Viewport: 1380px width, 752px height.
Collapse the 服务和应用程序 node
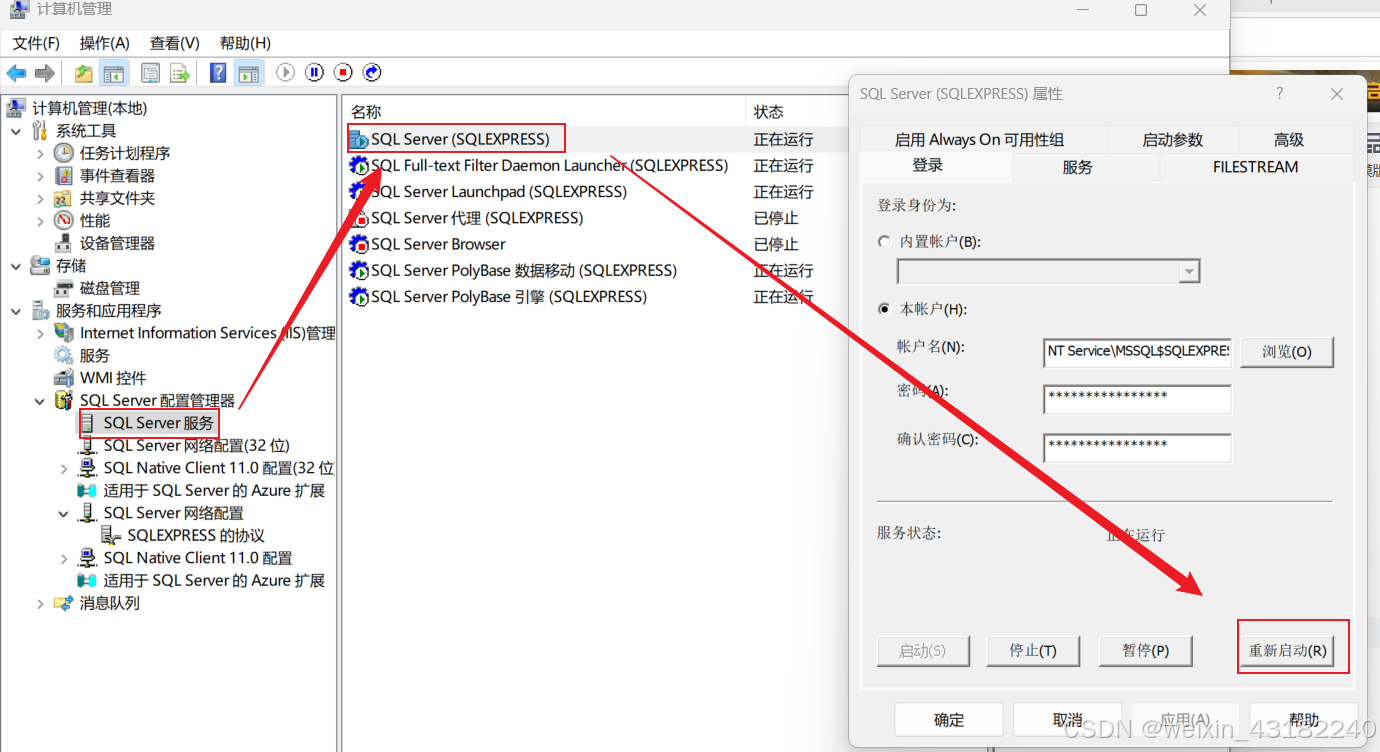[x=16, y=311]
